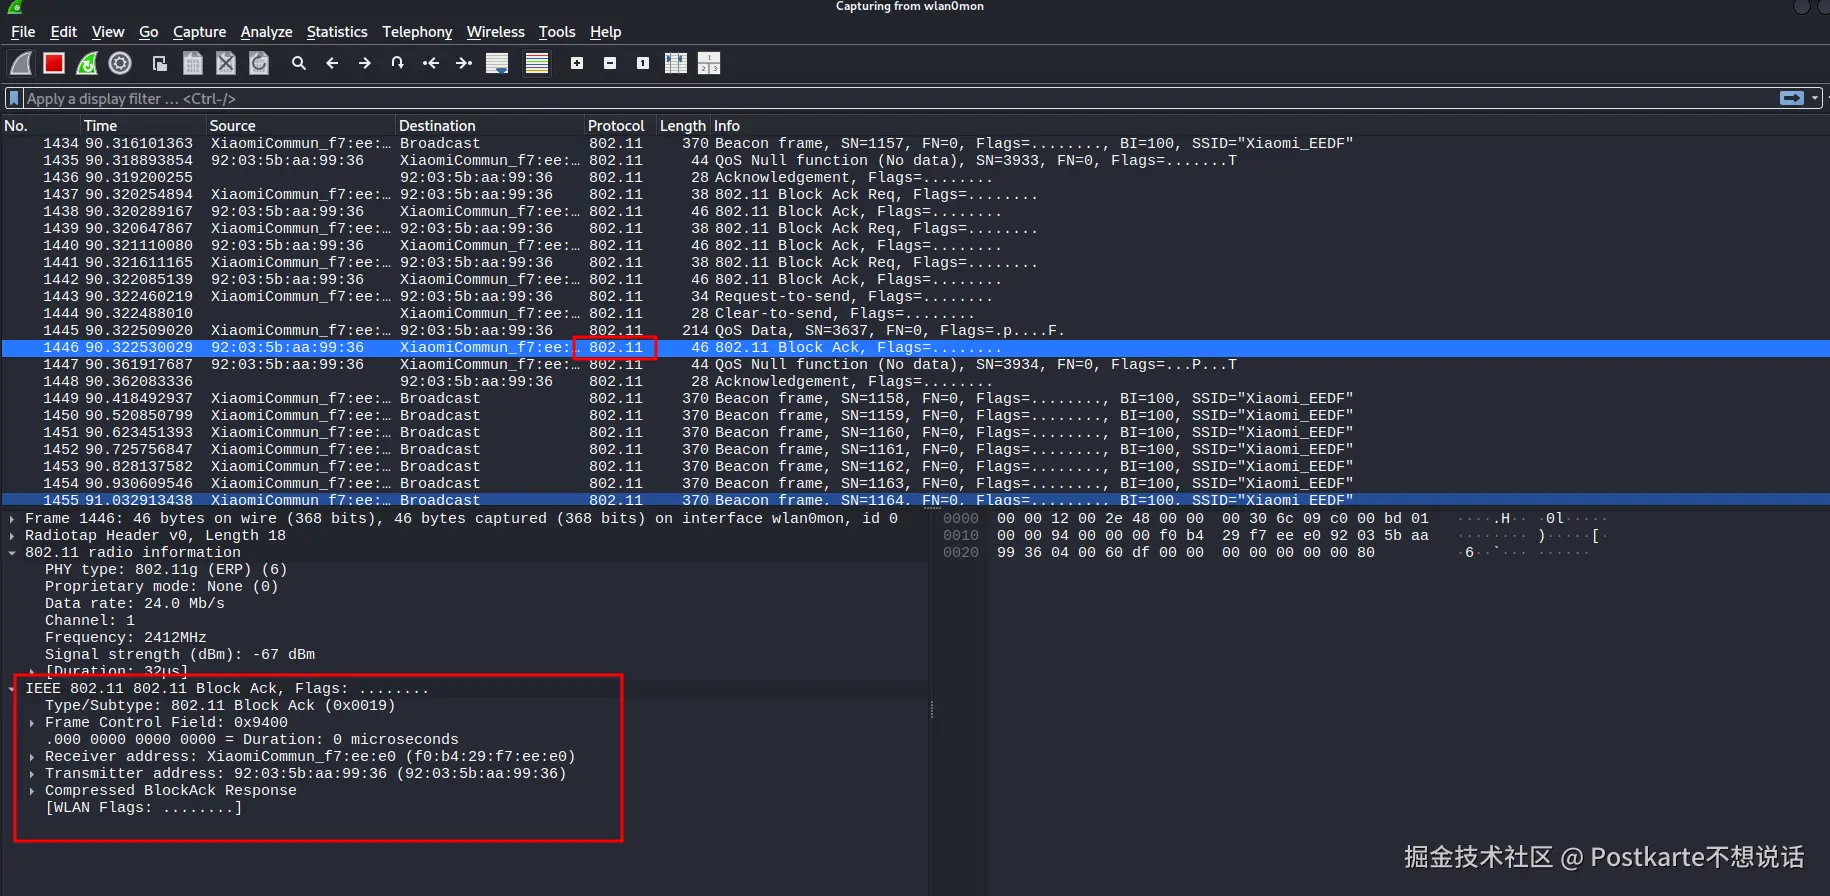Reset text to normal size
The image size is (1830, 896).
(643, 63)
